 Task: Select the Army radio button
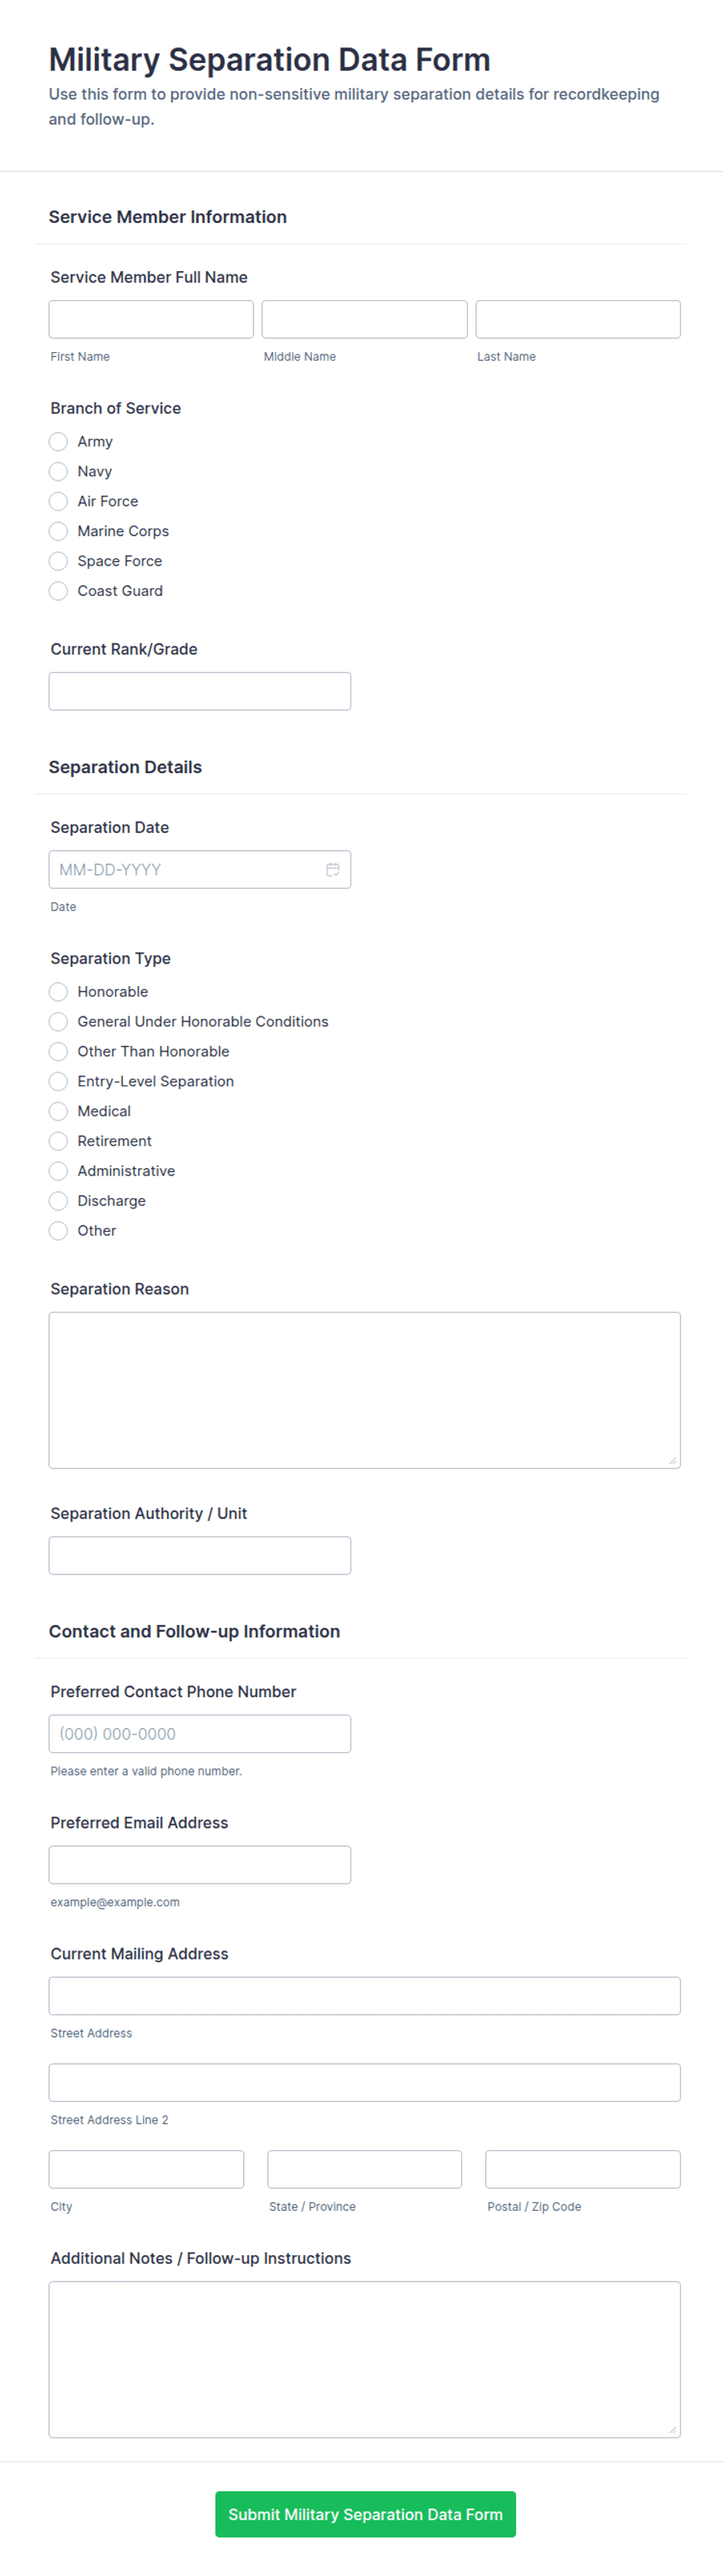pyautogui.click(x=58, y=441)
